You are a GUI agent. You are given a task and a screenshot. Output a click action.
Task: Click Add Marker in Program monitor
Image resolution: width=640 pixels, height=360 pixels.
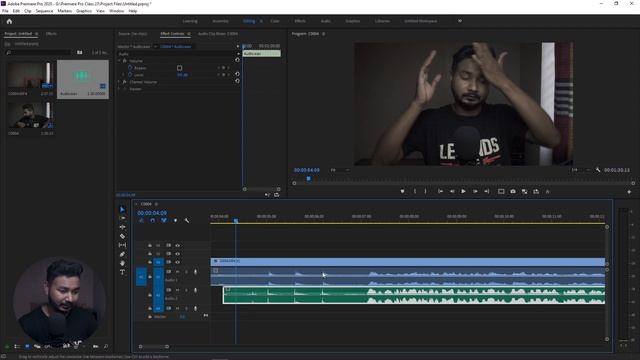coord(402,191)
